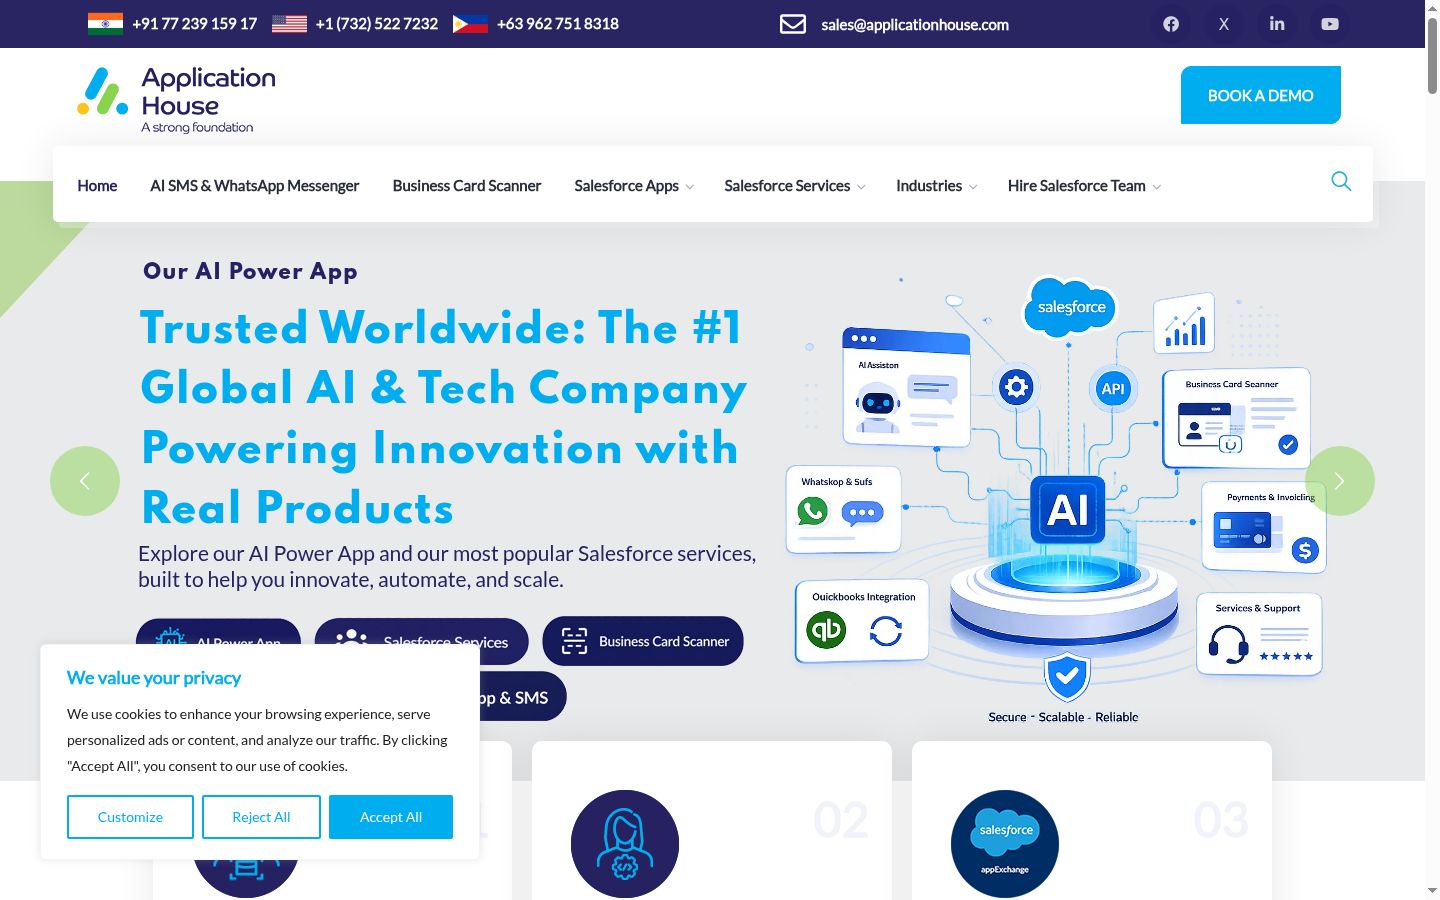Screen dimensions: 1440x900
Task: Click the security shield checkmark icon
Action: [x=1067, y=677]
